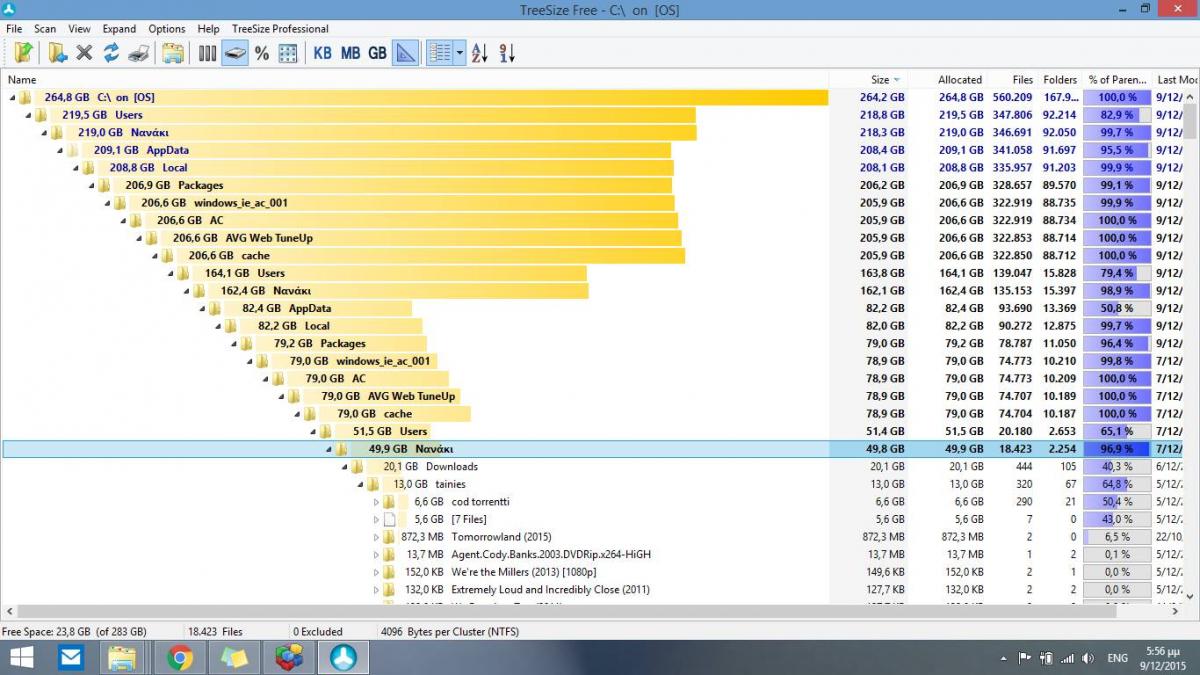Click the print report icon
The width and height of the screenshot is (1200, 675).
138,53
